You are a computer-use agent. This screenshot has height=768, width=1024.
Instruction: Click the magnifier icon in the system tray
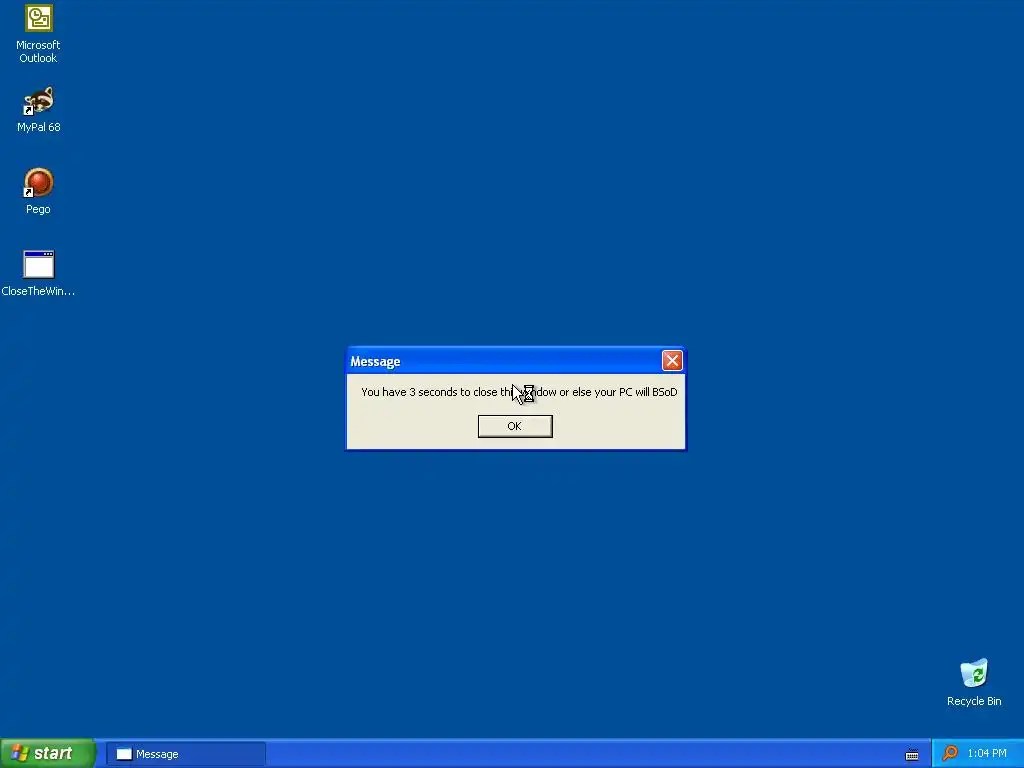pyautogui.click(x=950, y=753)
